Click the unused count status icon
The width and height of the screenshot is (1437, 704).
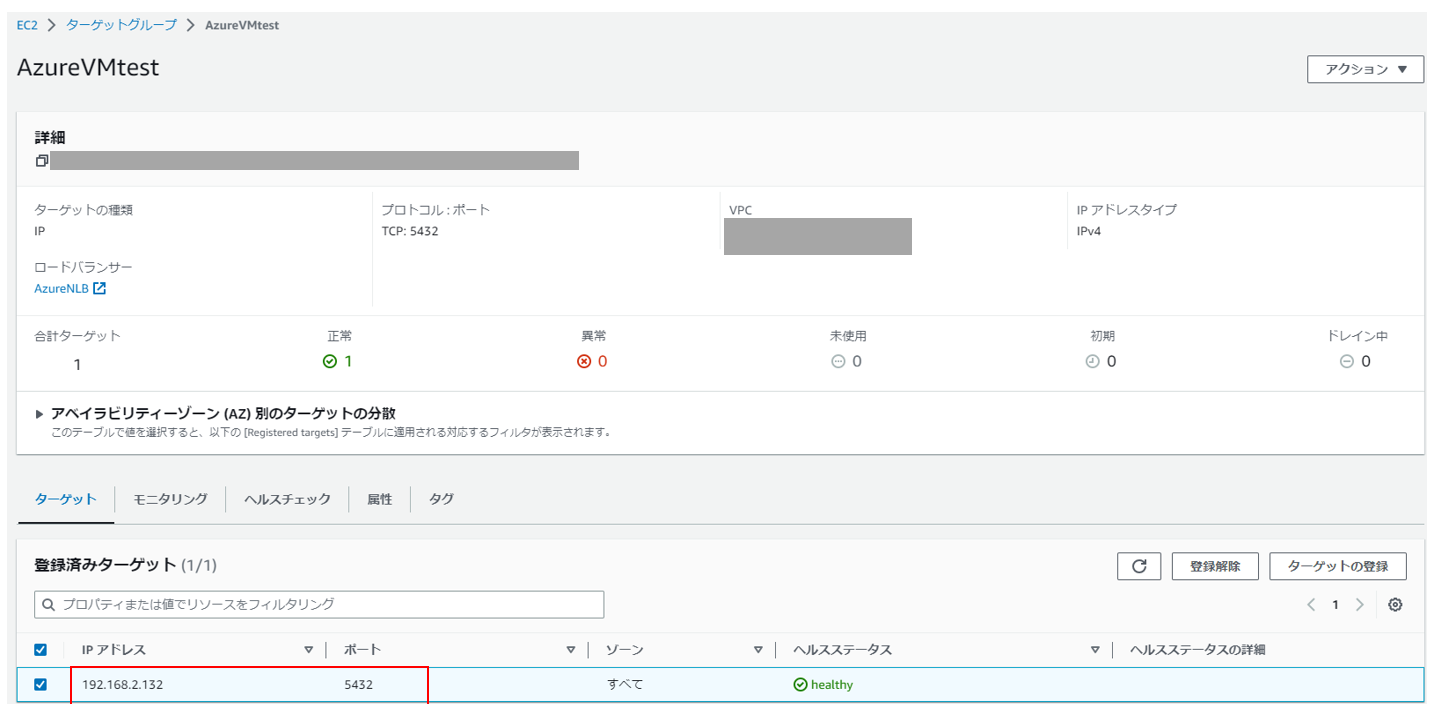838,362
